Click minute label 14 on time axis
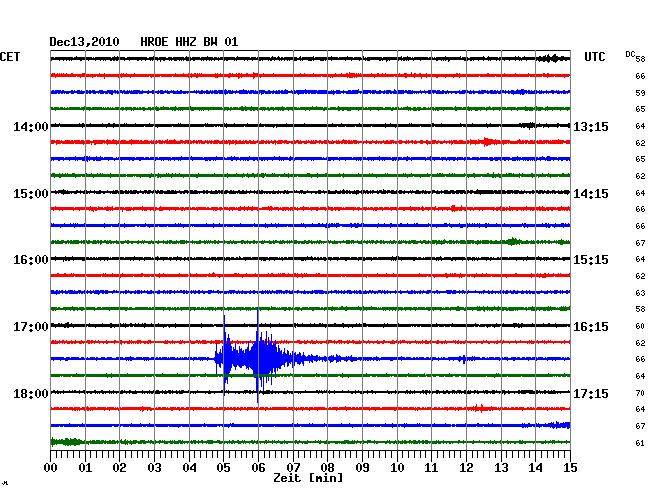 (x=535, y=467)
